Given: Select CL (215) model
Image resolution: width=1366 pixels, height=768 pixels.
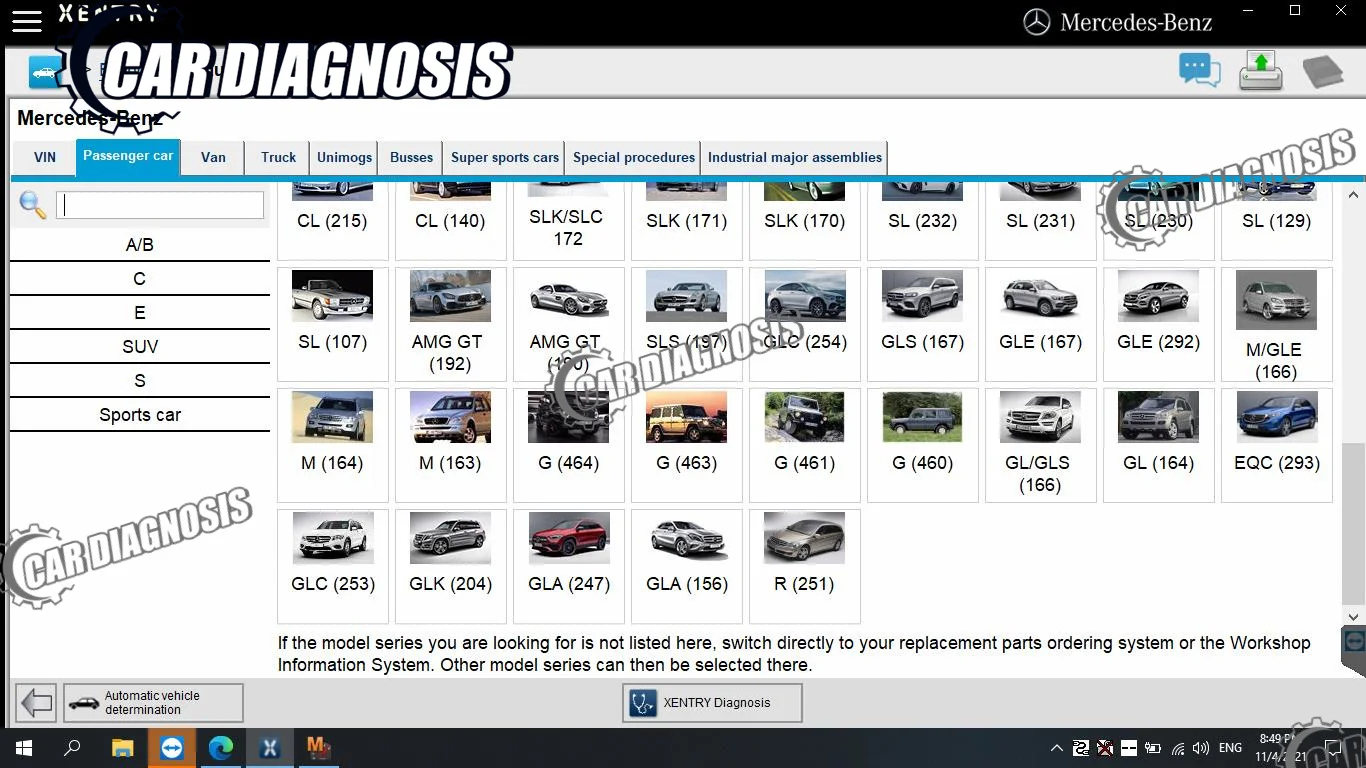Looking at the screenshot, I should click(333, 221).
